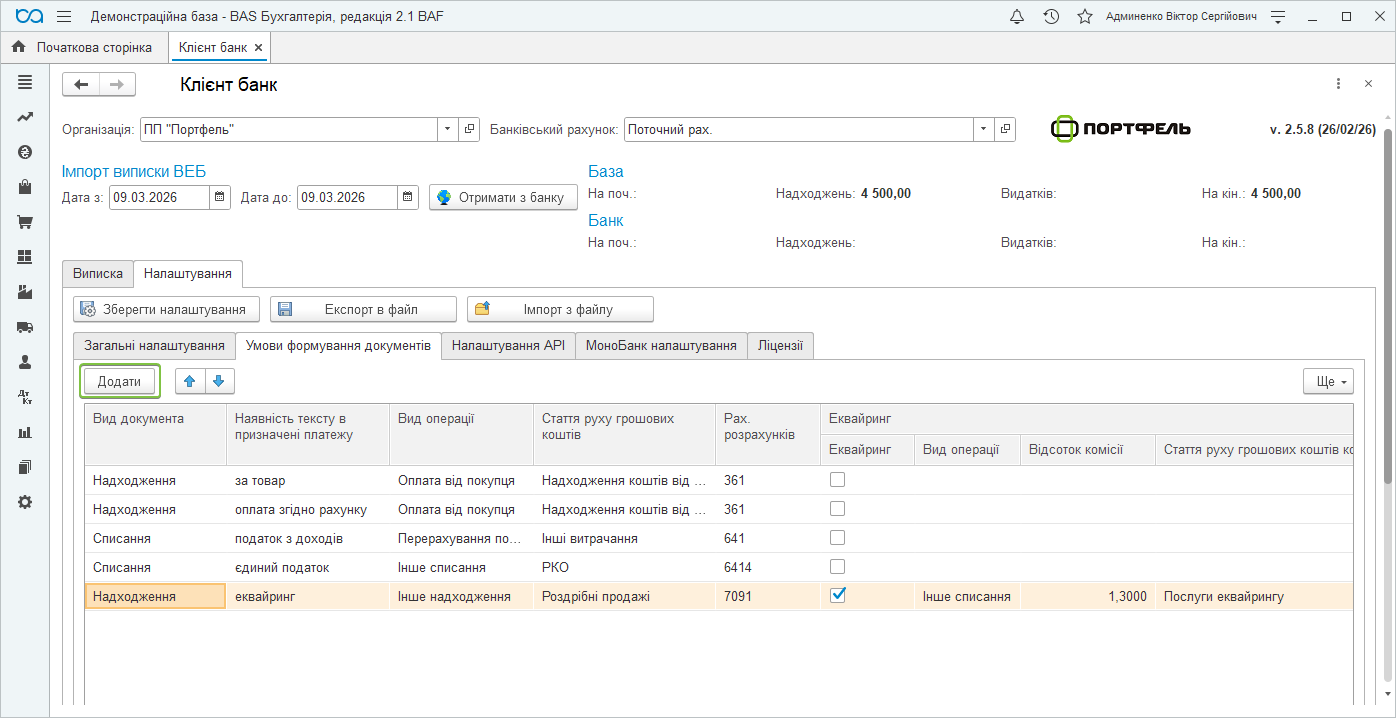This screenshot has width=1396, height=718.
Task: Switch to the Виписка tab
Action: click(98, 273)
